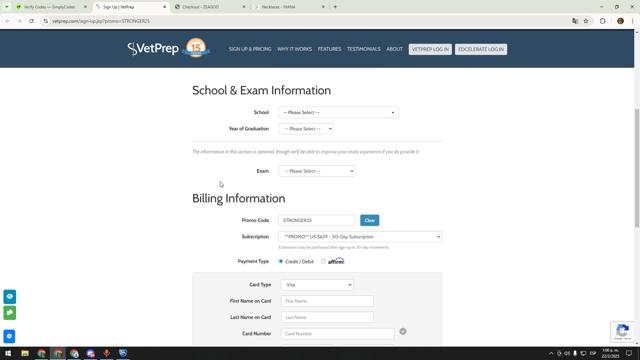Image resolution: width=640 pixels, height=360 pixels.
Task: Open the blue gear settings widget
Action: click(9, 336)
